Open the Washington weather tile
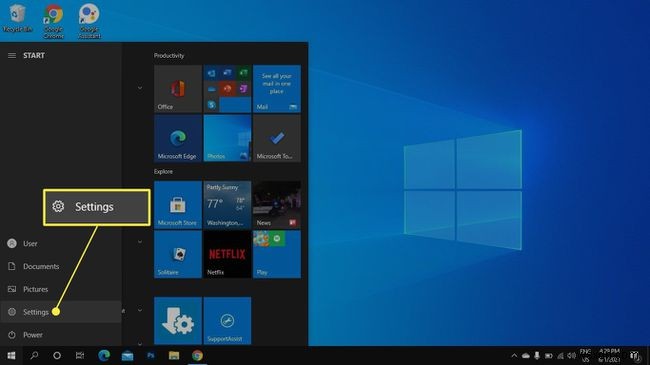This screenshot has height=365, width=650. (227, 205)
